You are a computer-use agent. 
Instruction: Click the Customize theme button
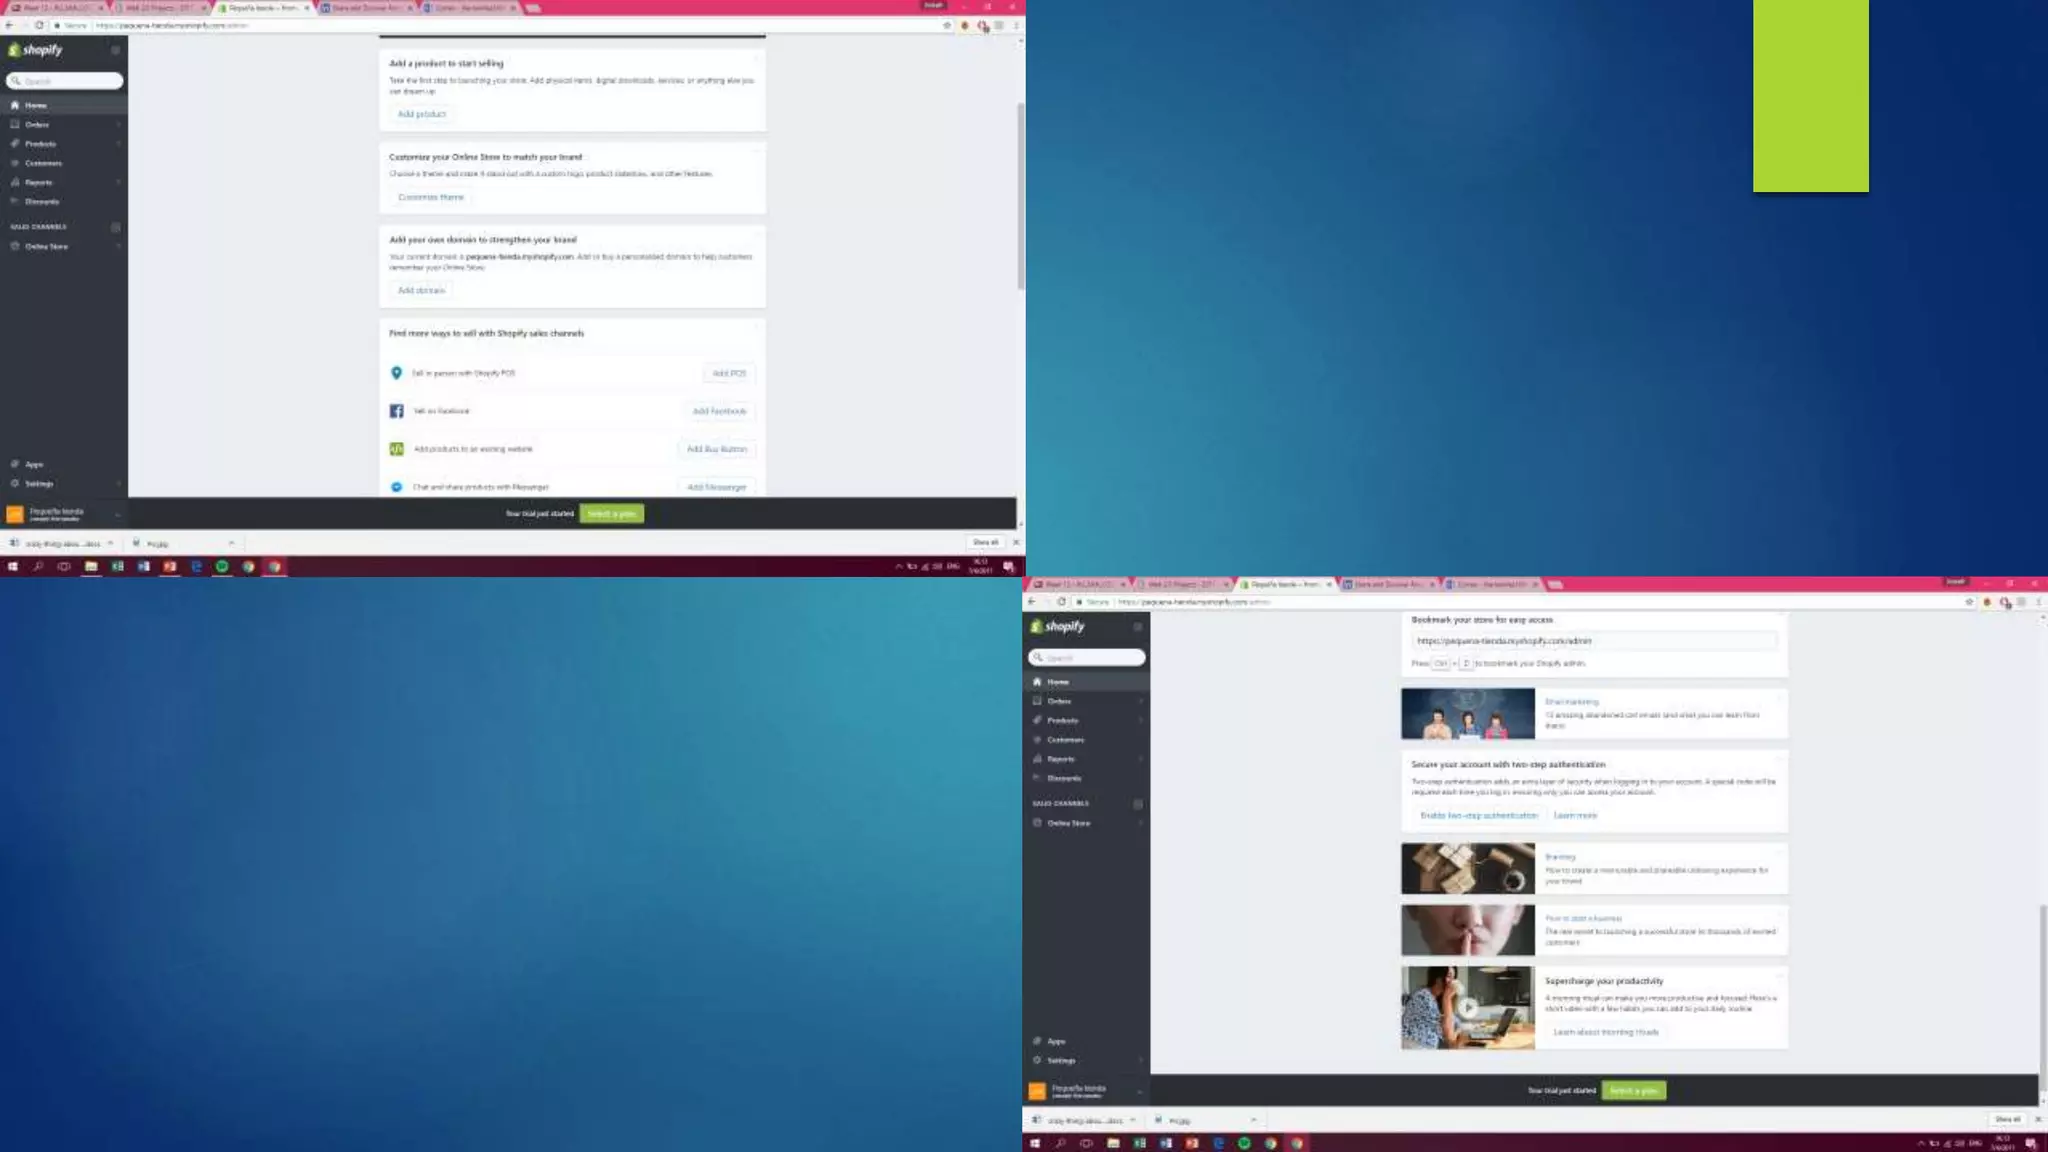coord(431,197)
